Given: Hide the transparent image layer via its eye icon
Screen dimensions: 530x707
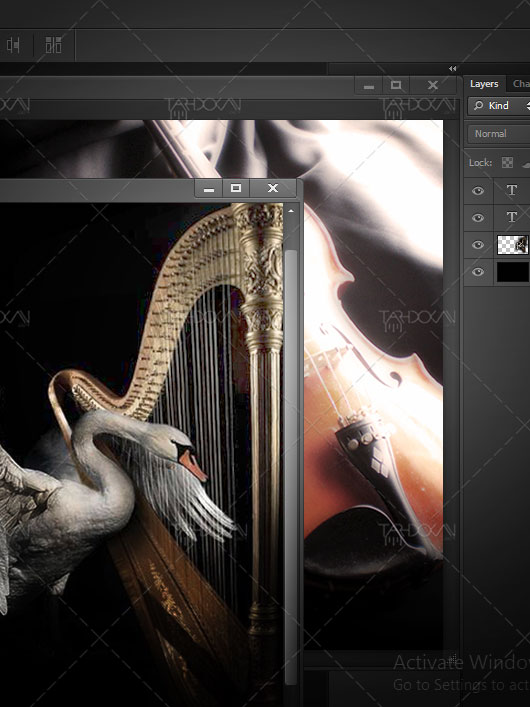Looking at the screenshot, I should click(478, 245).
